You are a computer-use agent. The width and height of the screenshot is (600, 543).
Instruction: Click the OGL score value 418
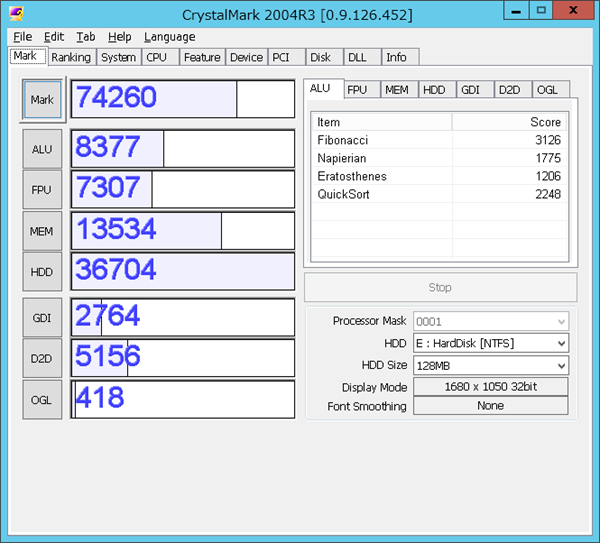[x=100, y=397]
